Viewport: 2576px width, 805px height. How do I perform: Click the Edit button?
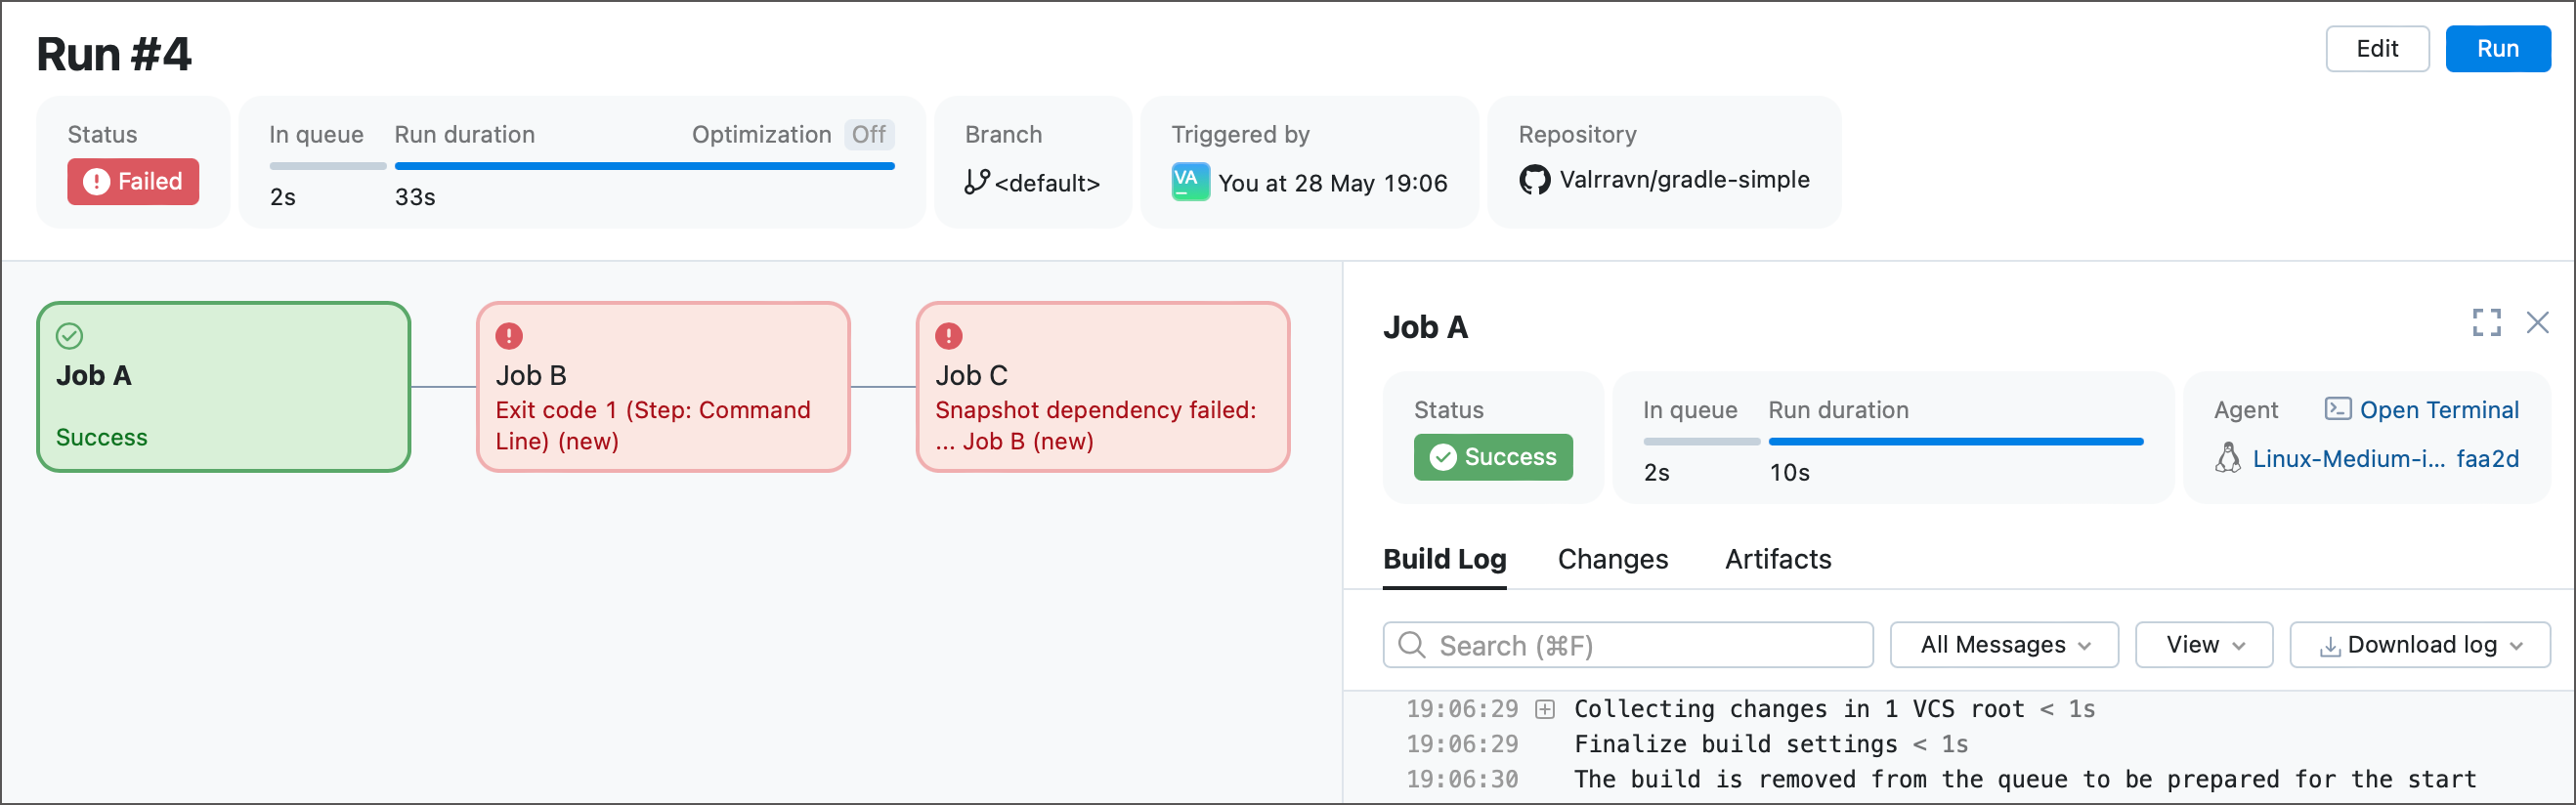coord(2376,49)
